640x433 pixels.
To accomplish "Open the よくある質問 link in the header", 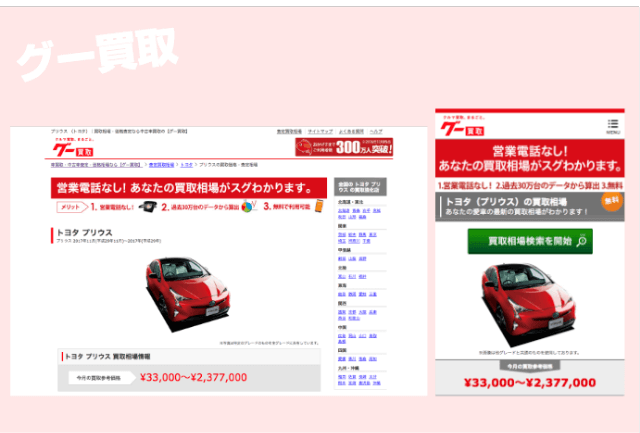I will pyautogui.click(x=351, y=131).
